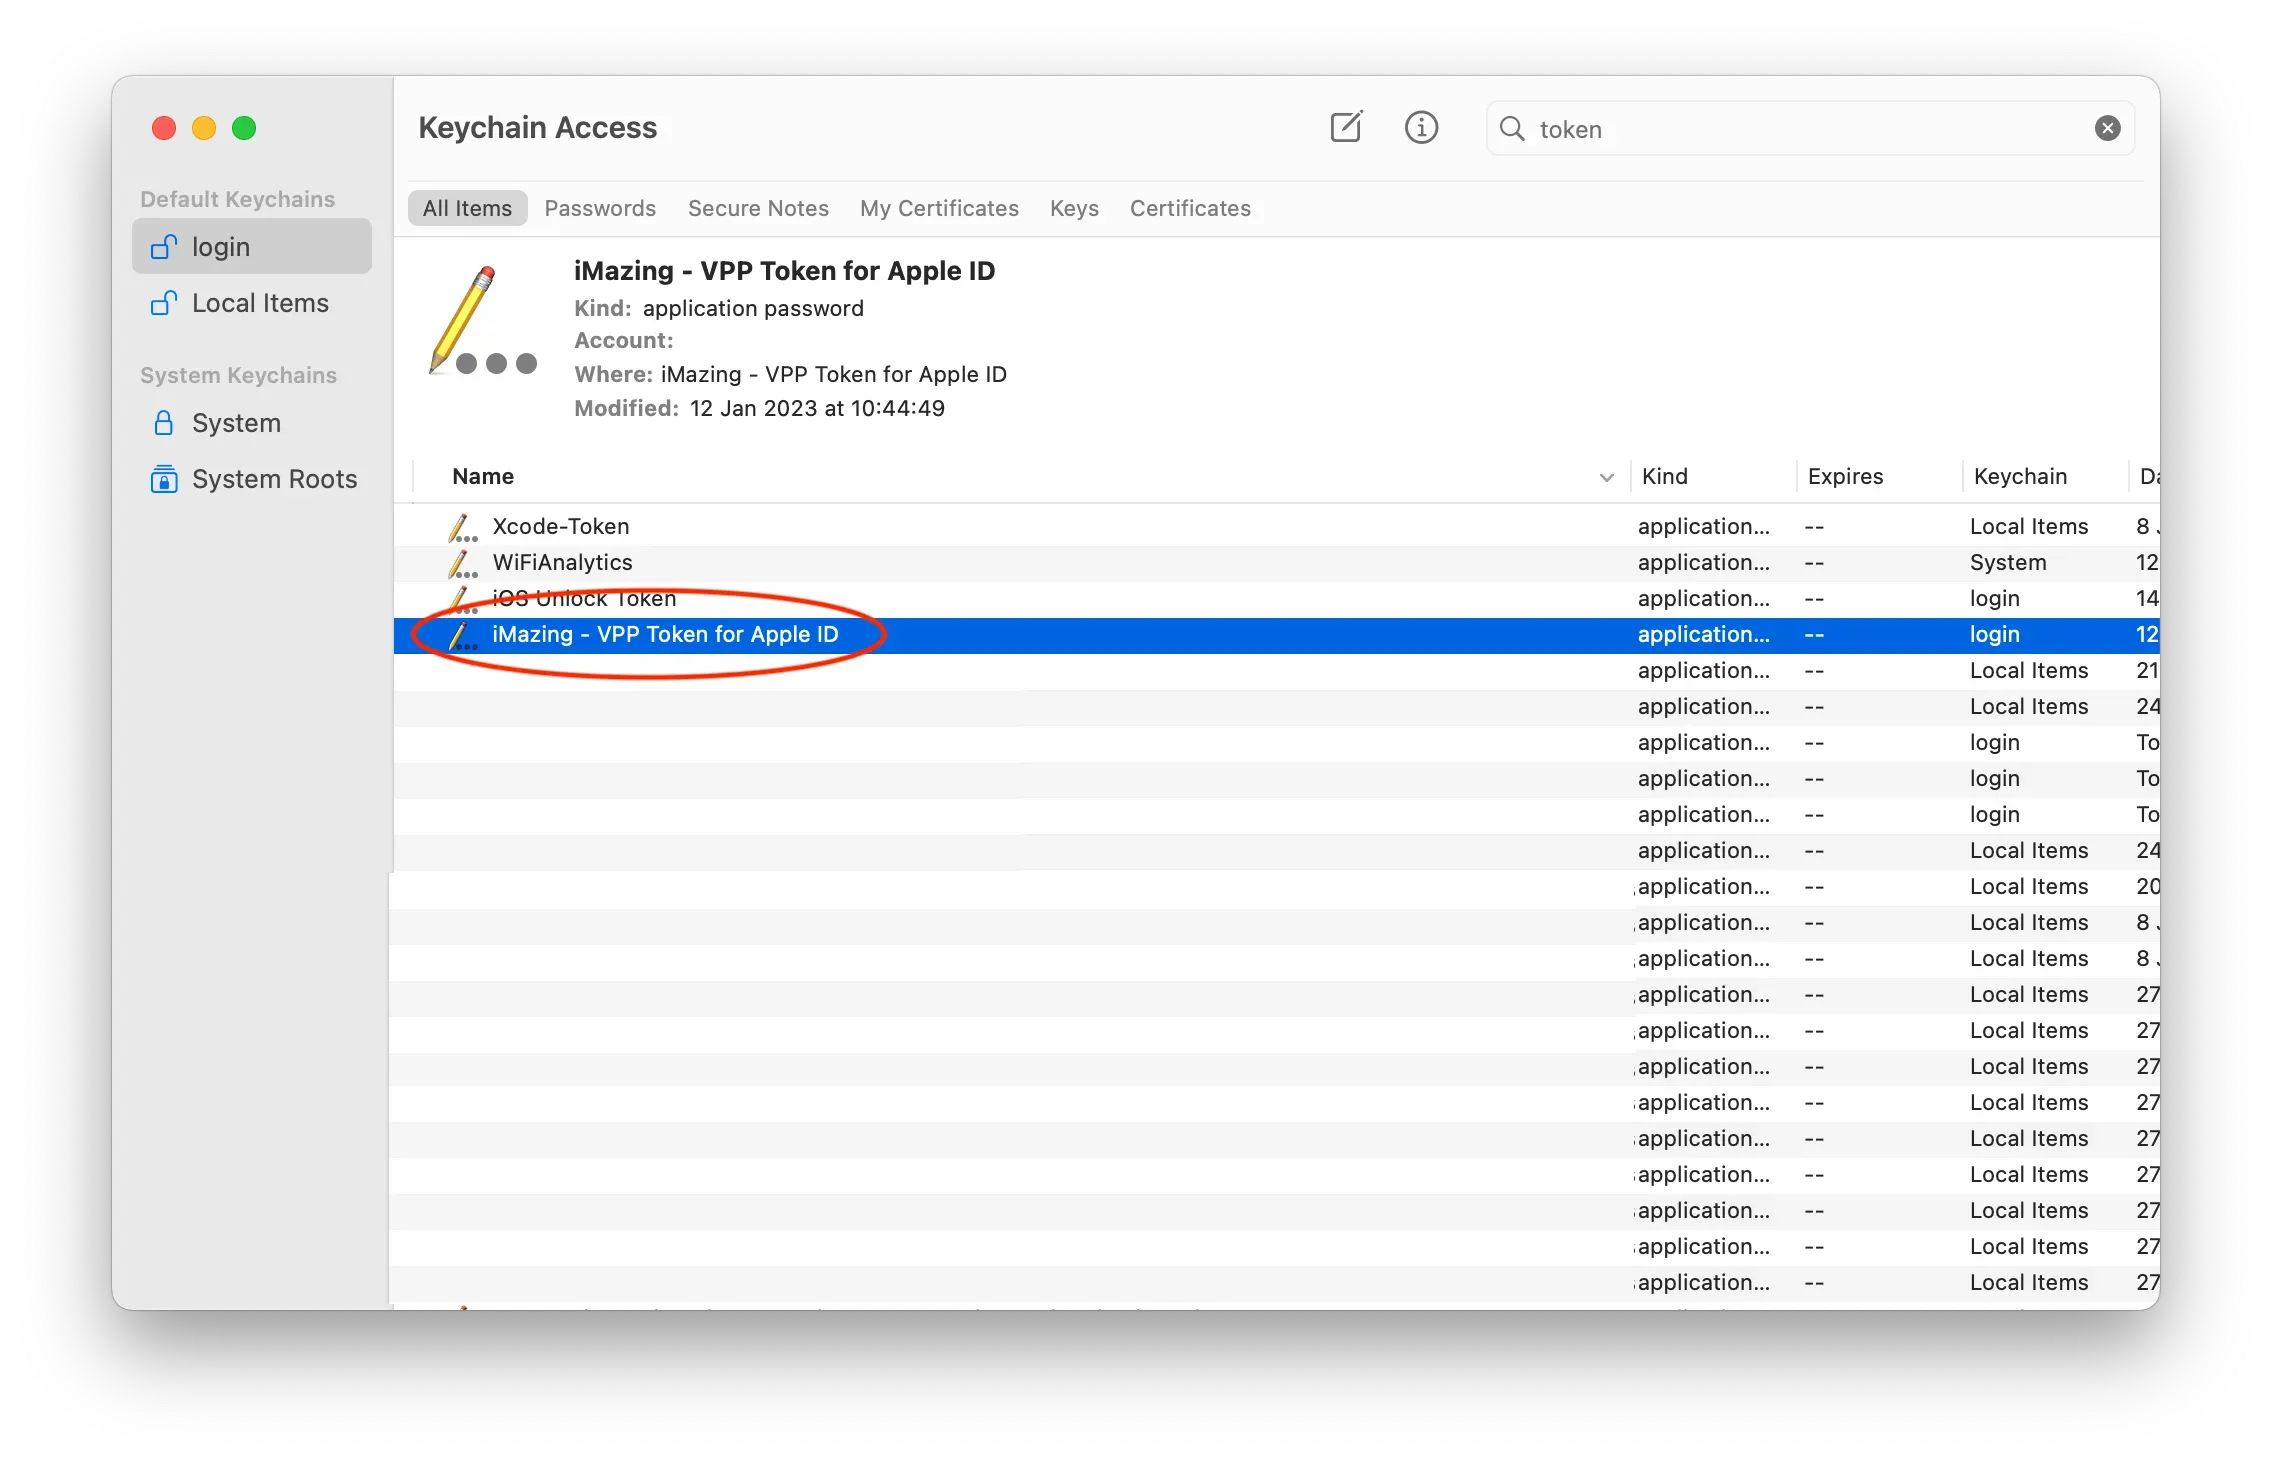Click the info icon in the toolbar
Screen dimensions: 2272x1458
(x=1421, y=128)
